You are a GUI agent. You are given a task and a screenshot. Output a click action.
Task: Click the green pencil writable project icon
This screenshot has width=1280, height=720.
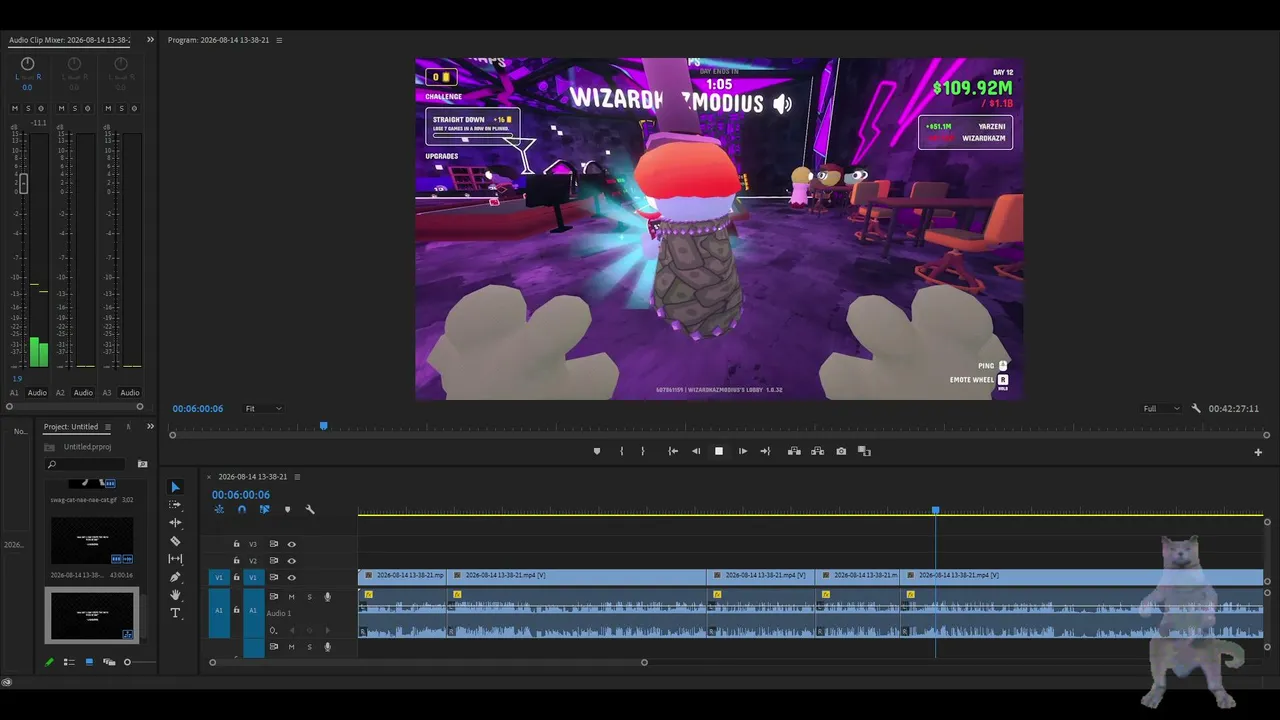(49, 662)
